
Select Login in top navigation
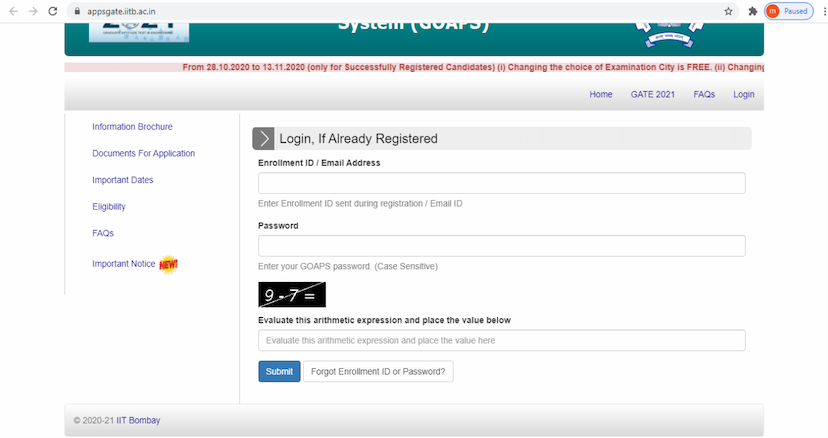click(x=744, y=94)
